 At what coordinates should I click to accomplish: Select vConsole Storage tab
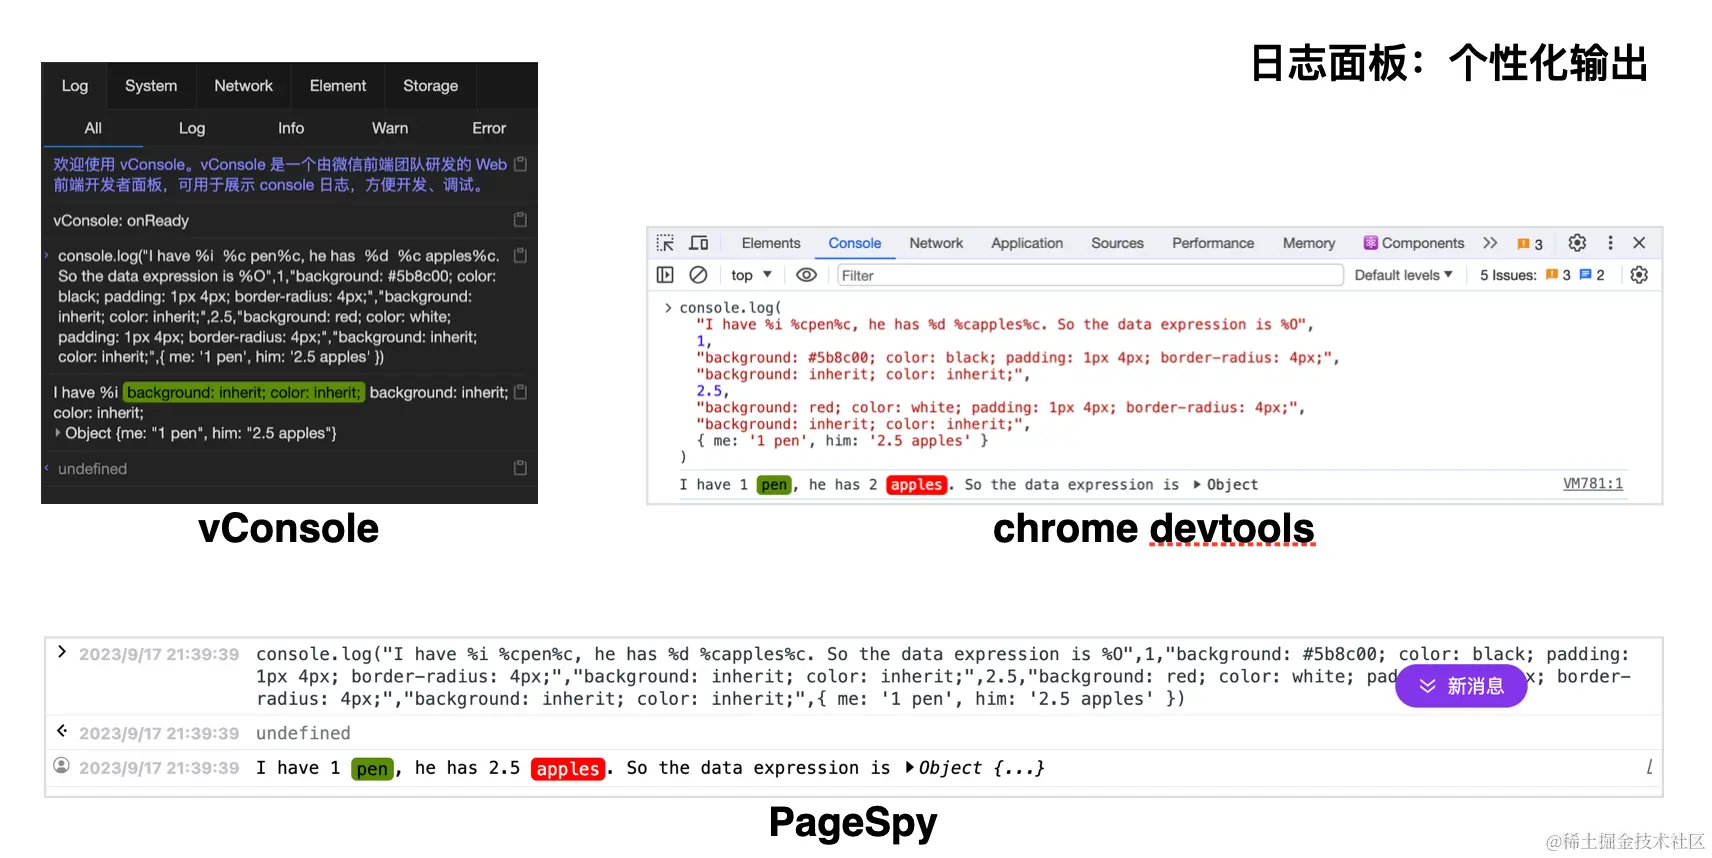tap(431, 86)
